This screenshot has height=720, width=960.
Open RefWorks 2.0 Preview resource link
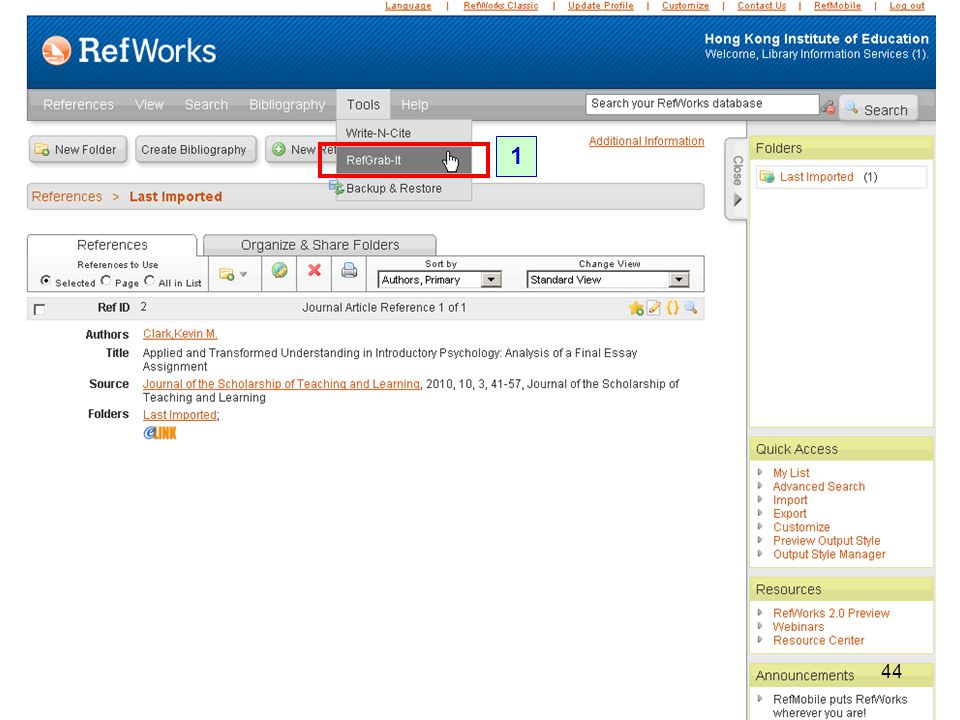tap(831, 613)
